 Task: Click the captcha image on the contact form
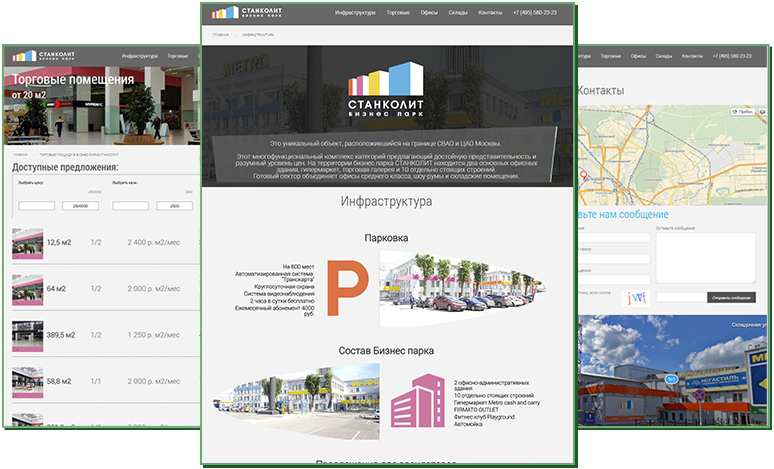[636, 297]
